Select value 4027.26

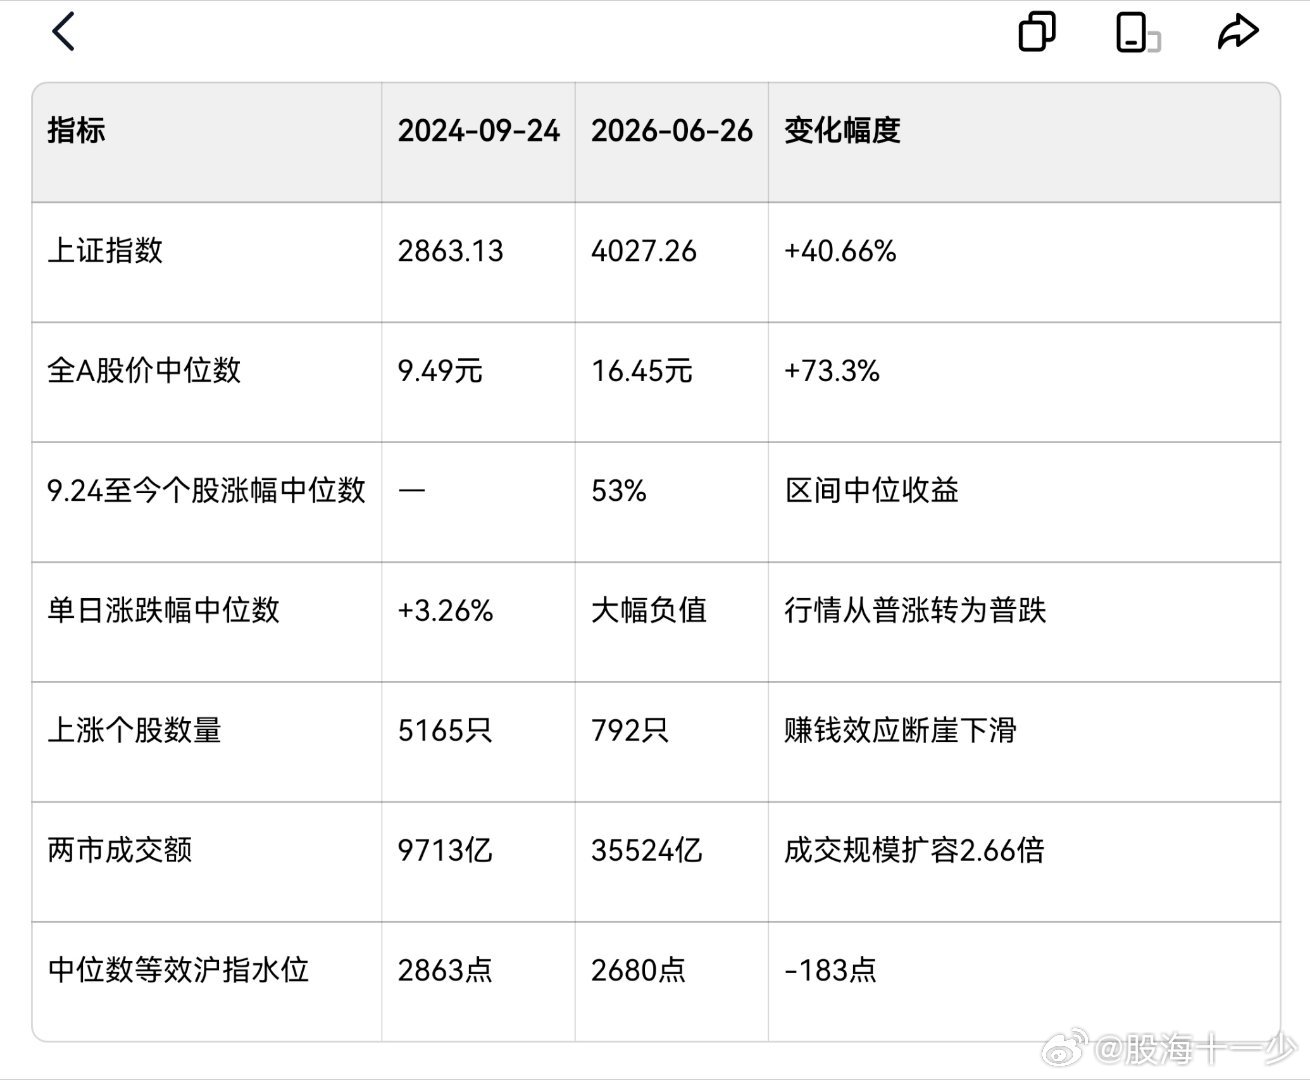coord(644,251)
